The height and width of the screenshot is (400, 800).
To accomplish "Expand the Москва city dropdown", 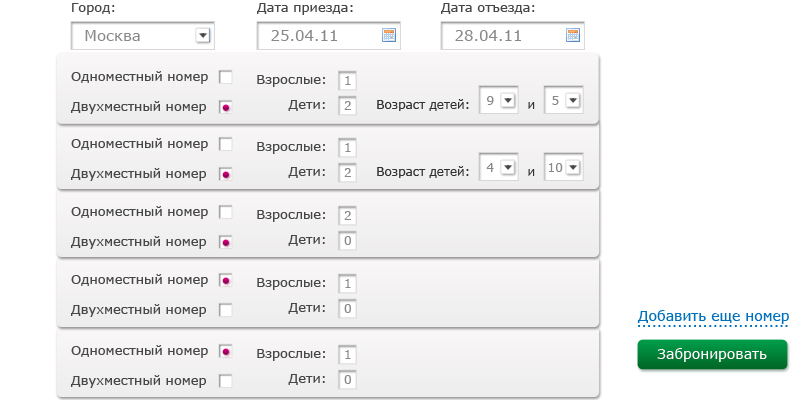I will click(203, 36).
